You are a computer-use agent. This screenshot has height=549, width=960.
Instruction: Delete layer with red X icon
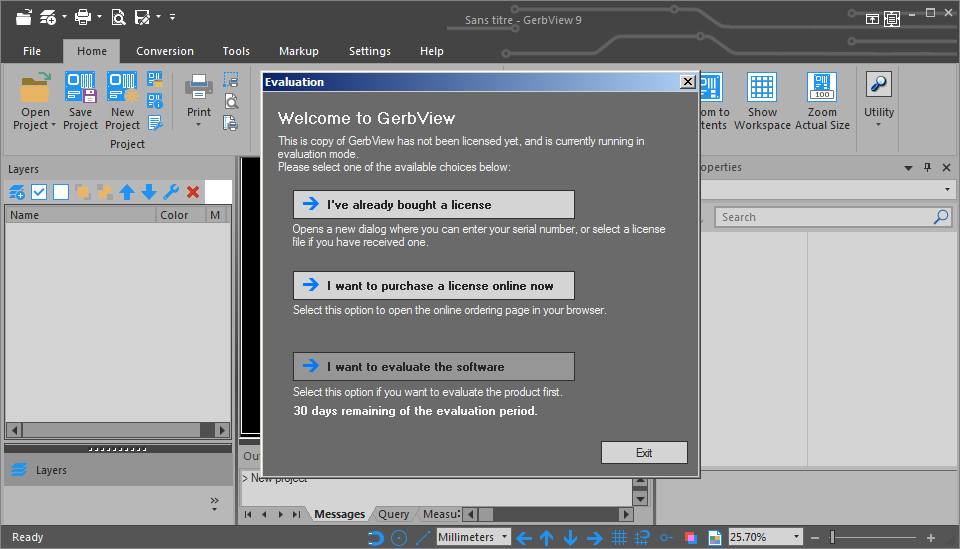193,192
